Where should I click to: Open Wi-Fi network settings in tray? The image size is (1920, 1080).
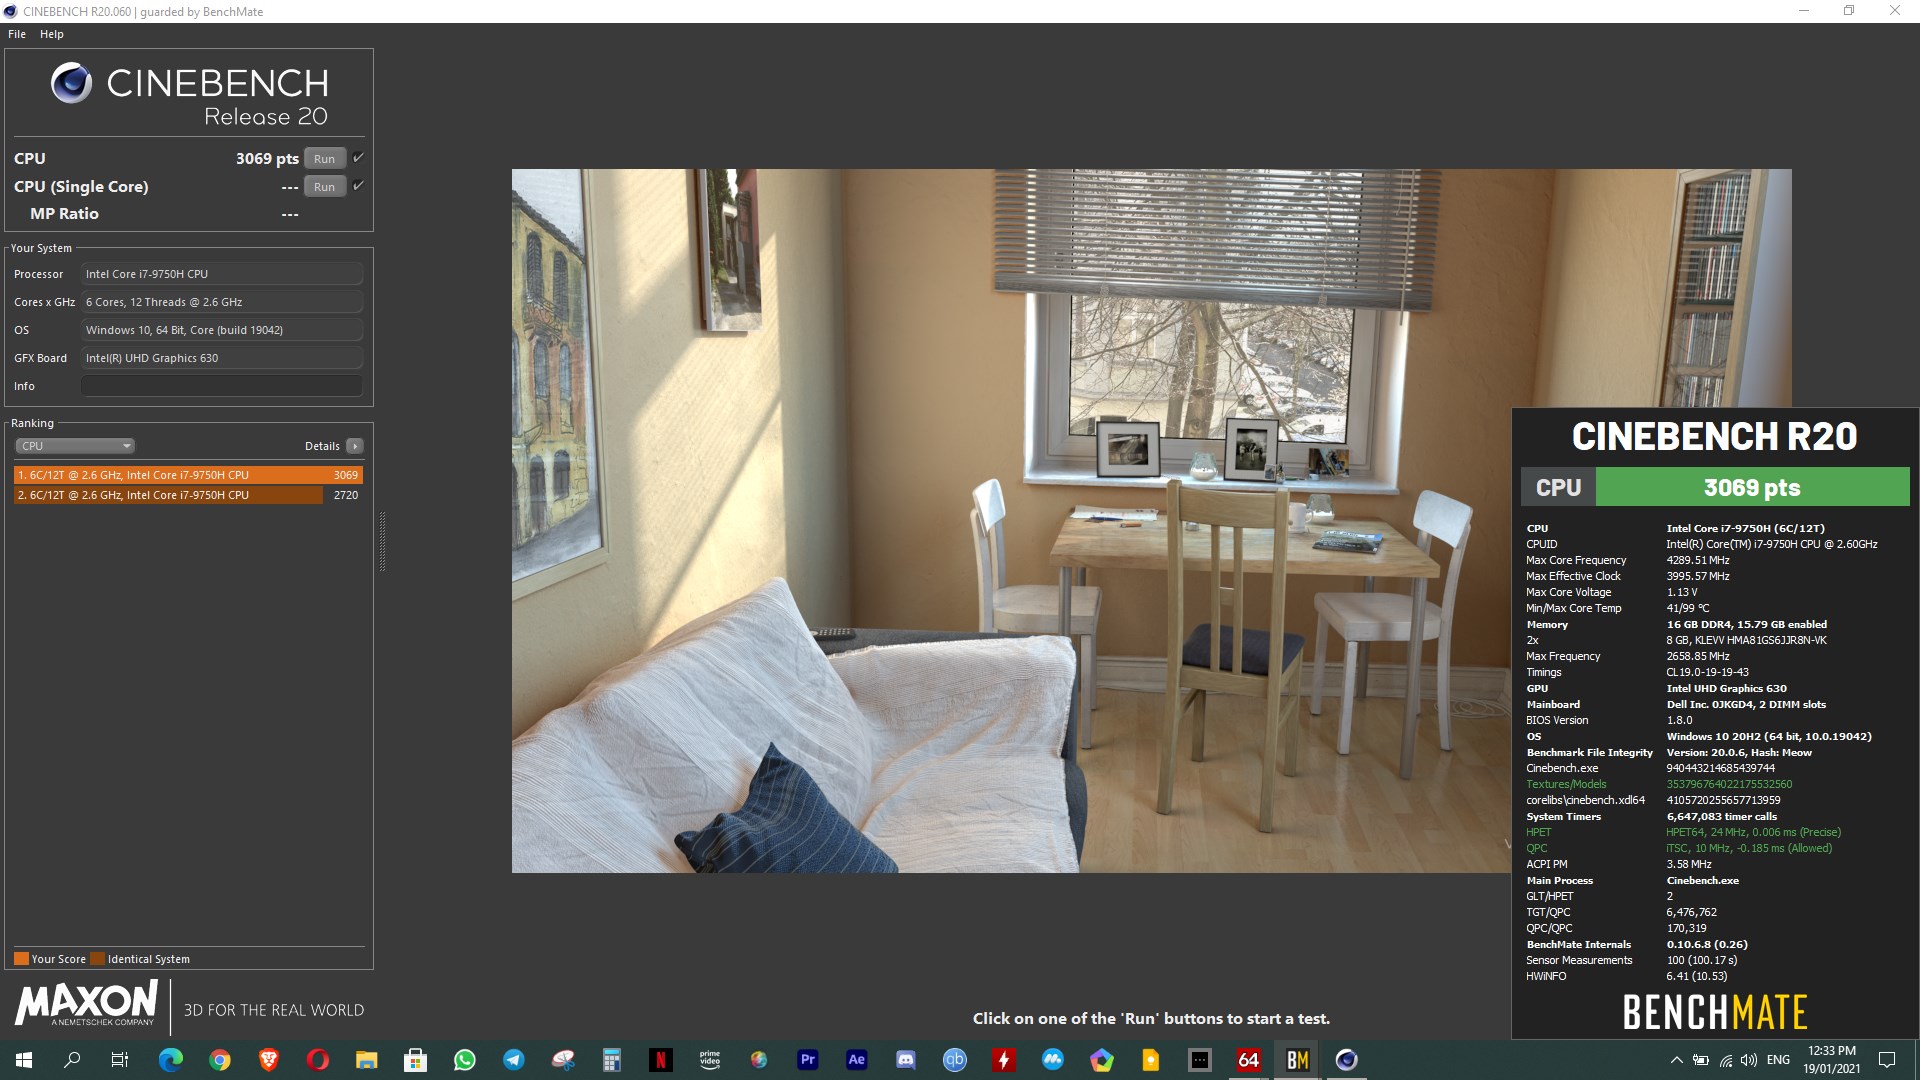click(x=1725, y=1060)
